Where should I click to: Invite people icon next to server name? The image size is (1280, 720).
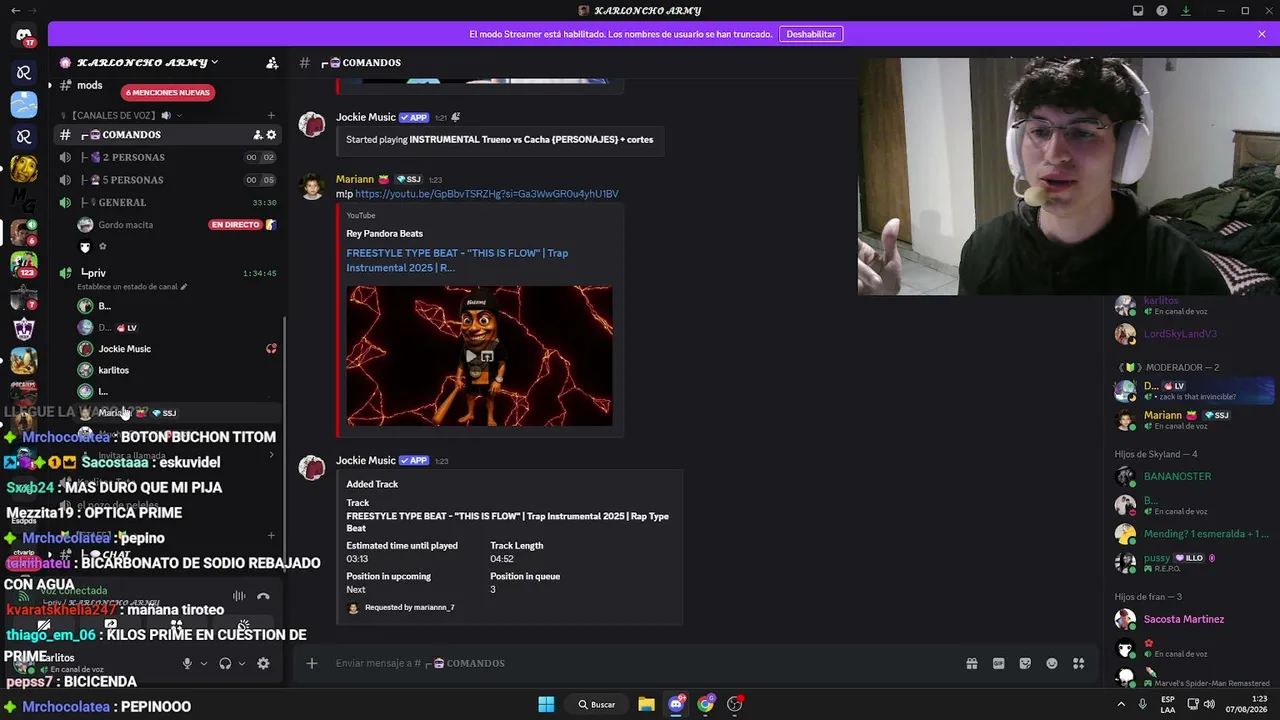tap(272, 63)
